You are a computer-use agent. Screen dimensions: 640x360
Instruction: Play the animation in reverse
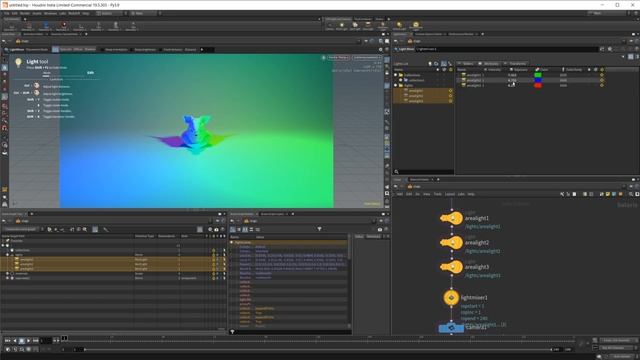coord(15,340)
